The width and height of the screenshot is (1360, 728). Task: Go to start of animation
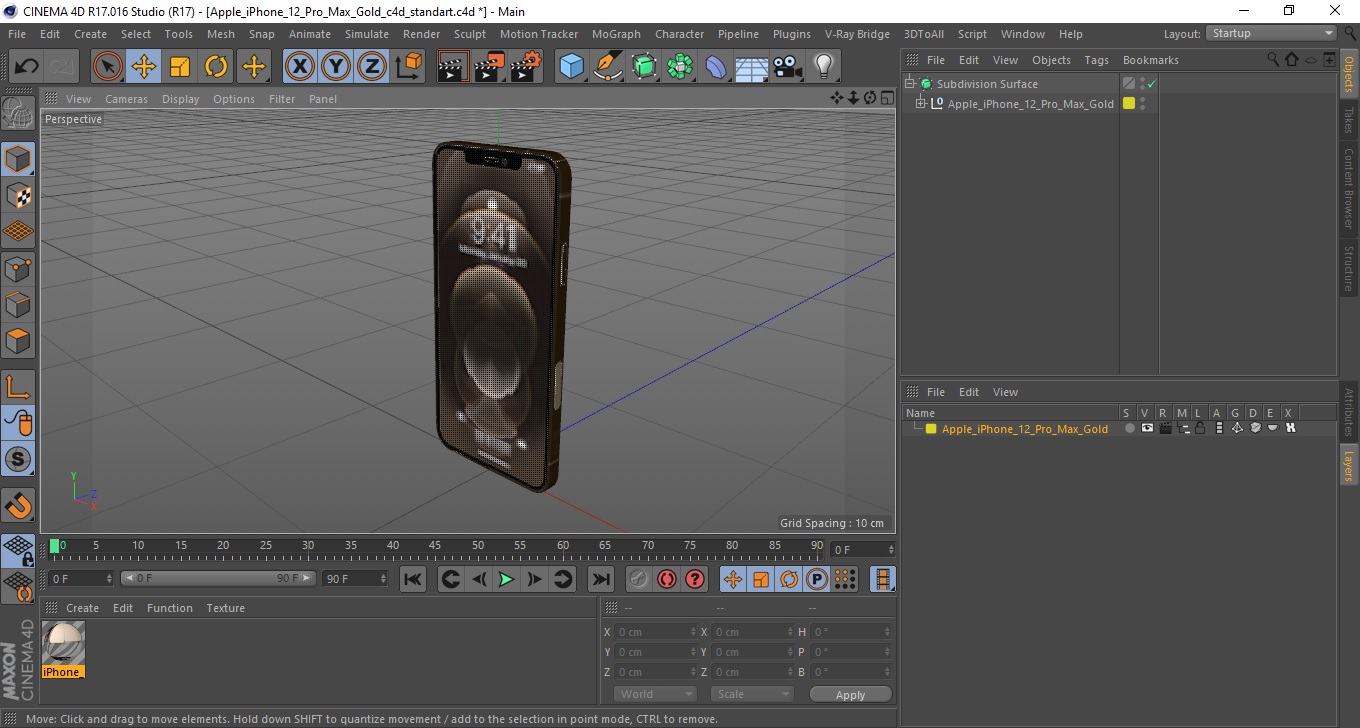pyautogui.click(x=412, y=579)
